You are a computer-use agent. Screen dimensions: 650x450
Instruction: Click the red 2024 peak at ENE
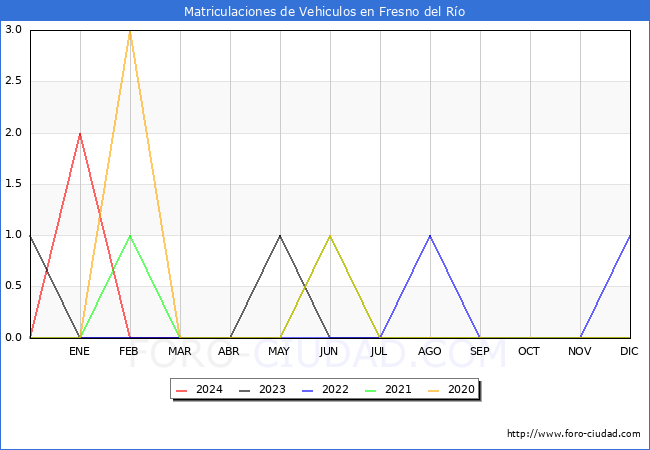80,134
